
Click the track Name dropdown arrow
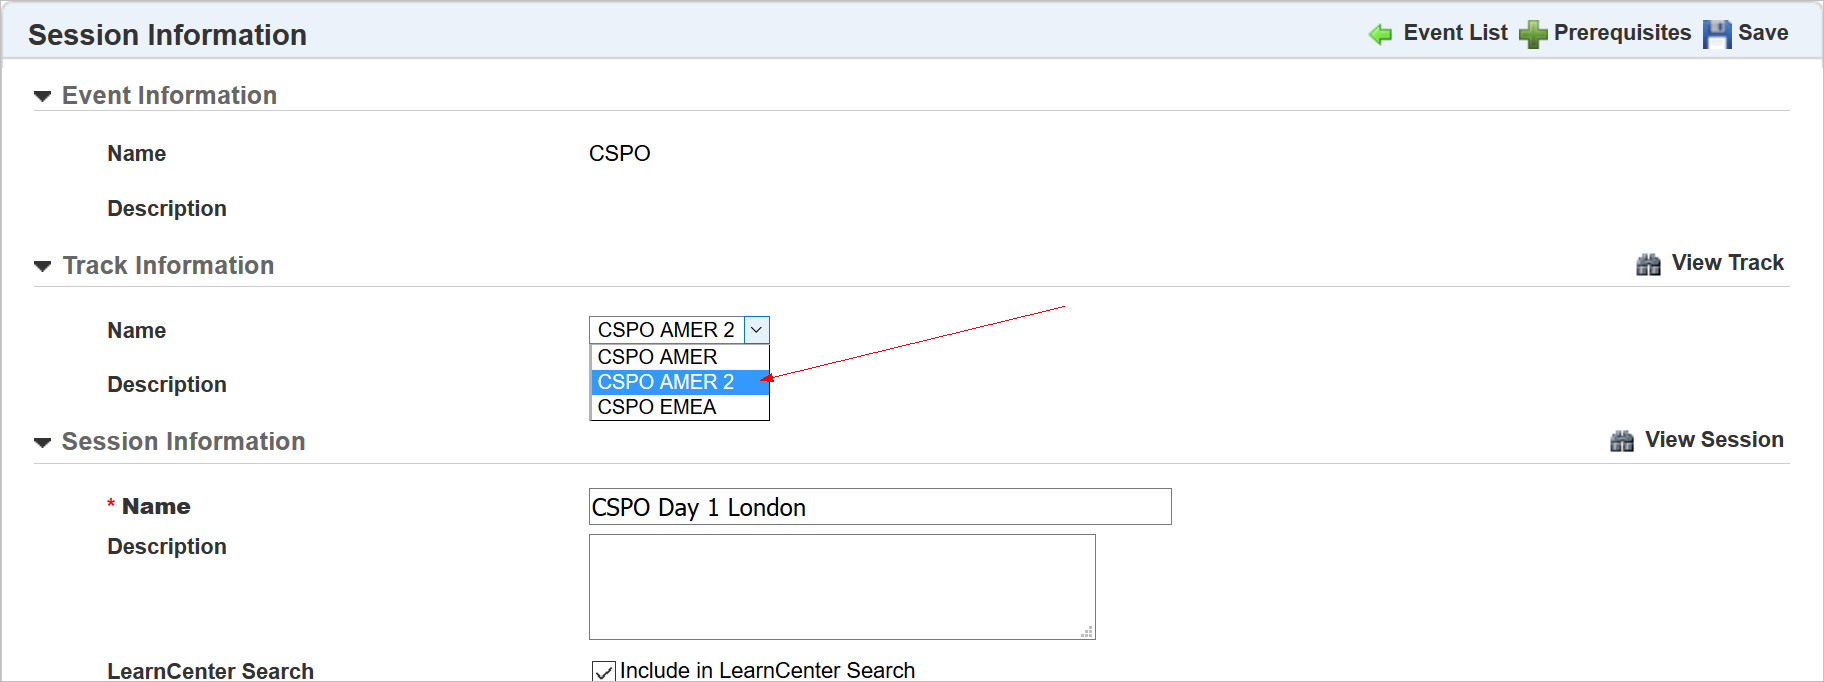757,330
